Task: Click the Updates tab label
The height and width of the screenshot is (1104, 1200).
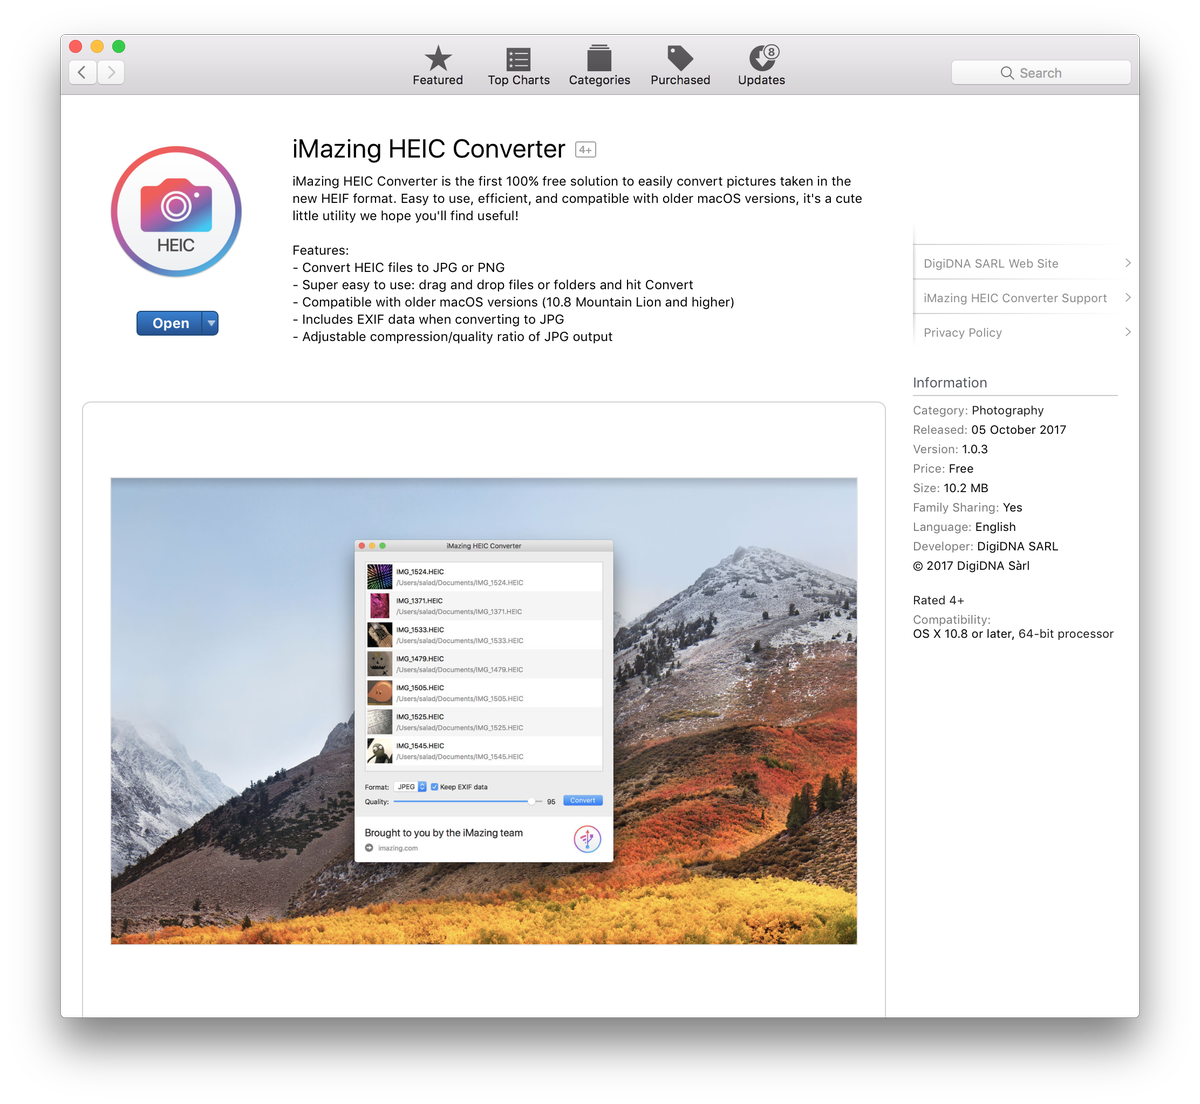Action: 762,80
